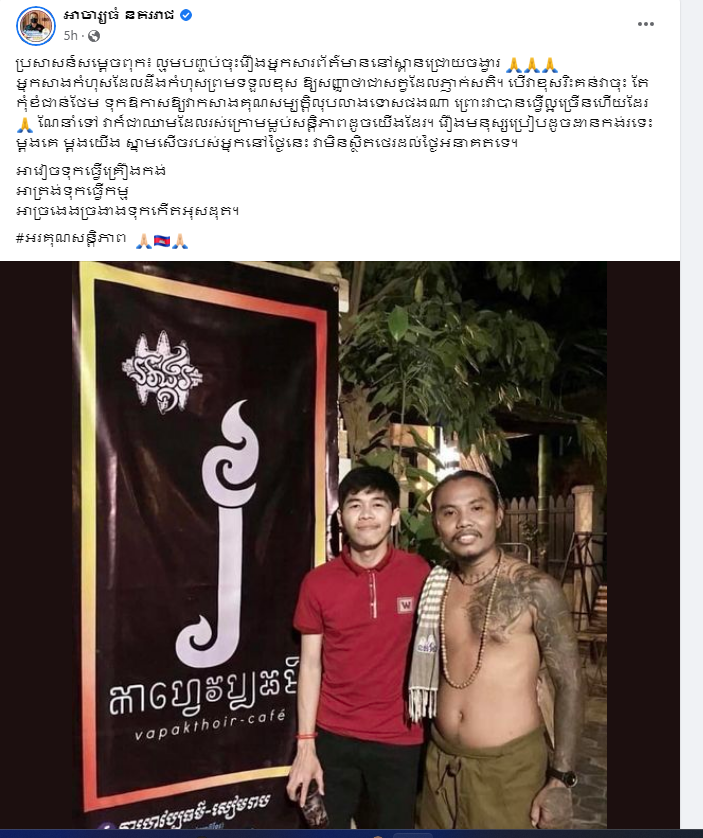Open the three-dots post options menu
This screenshot has height=838, width=703.
[645, 24]
